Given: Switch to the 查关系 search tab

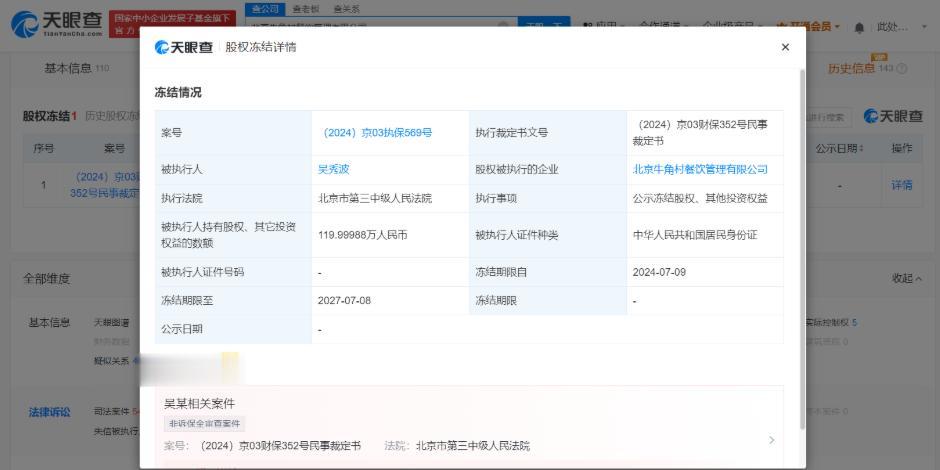Looking at the screenshot, I should click(347, 9).
